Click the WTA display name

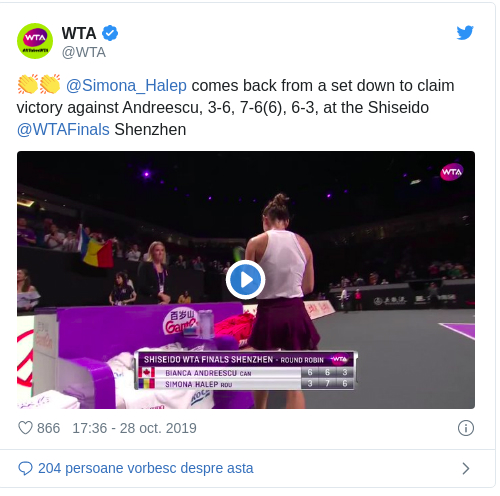click(79, 33)
